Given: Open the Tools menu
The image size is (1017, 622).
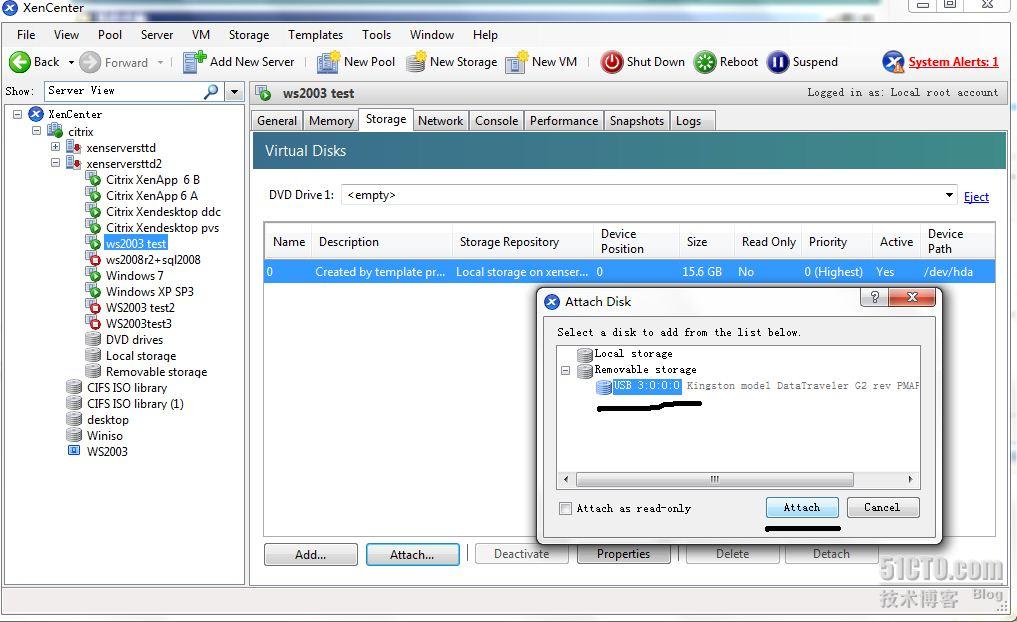Looking at the screenshot, I should tap(376, 35).
